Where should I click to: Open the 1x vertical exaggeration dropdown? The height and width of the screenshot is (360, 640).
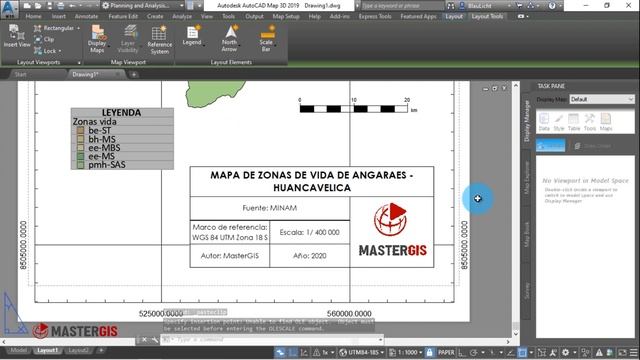pos(325,352)
